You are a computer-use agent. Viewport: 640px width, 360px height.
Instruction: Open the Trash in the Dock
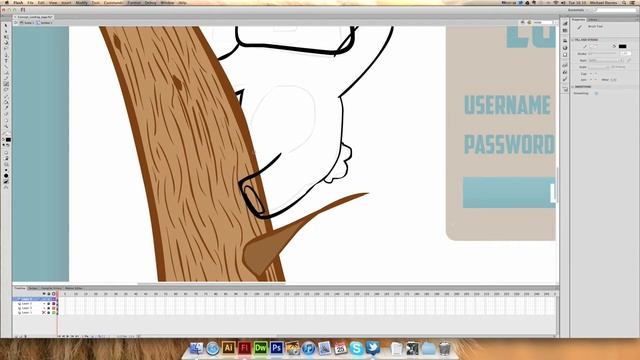point(445,348)
